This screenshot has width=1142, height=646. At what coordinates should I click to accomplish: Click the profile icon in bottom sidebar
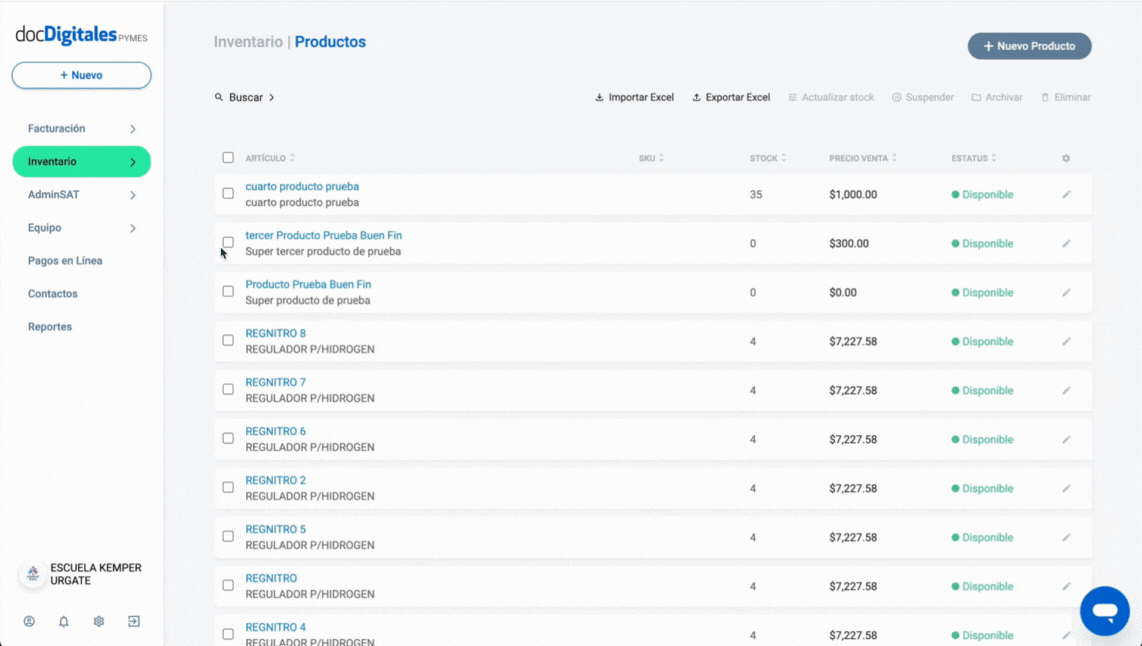[x=29, y=621]
